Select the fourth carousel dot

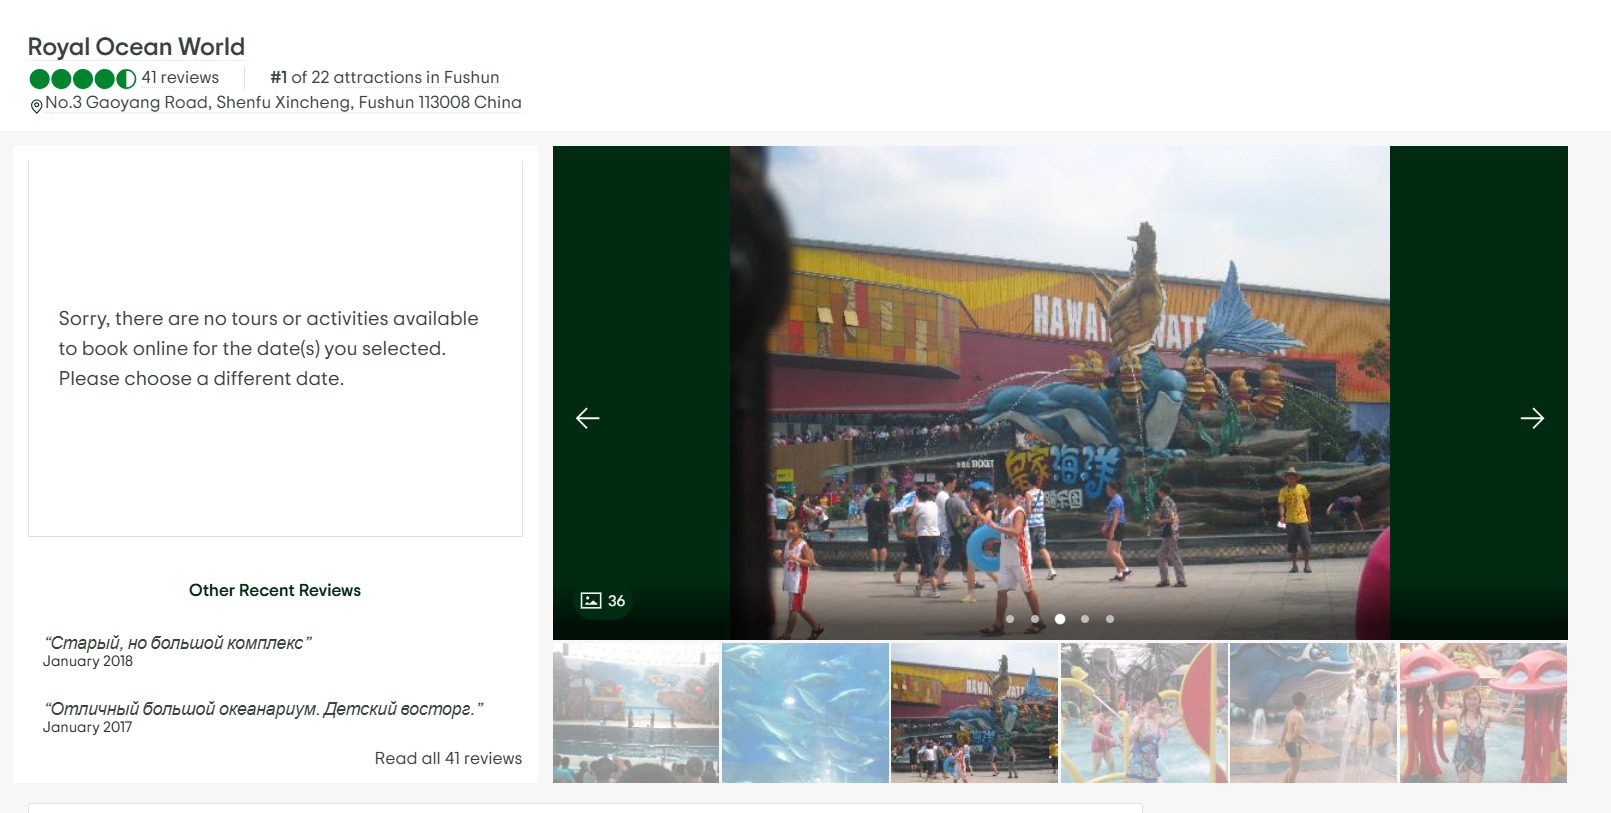coord(1085,619)
